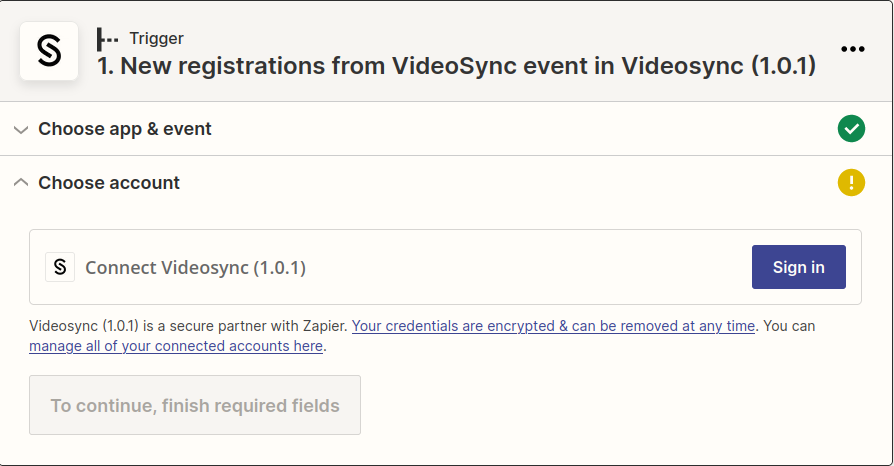Click the small Videosync icon in connect box
Screen dimensions: 894x466
[60, 267]
